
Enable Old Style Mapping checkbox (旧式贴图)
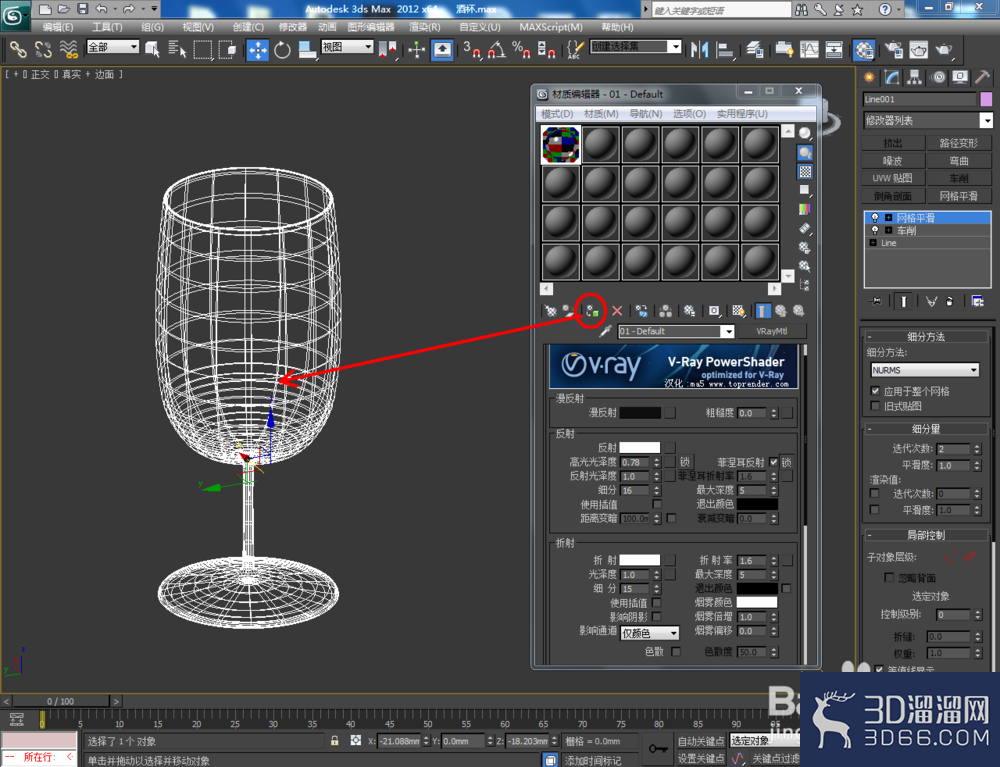tap(875, 405)
